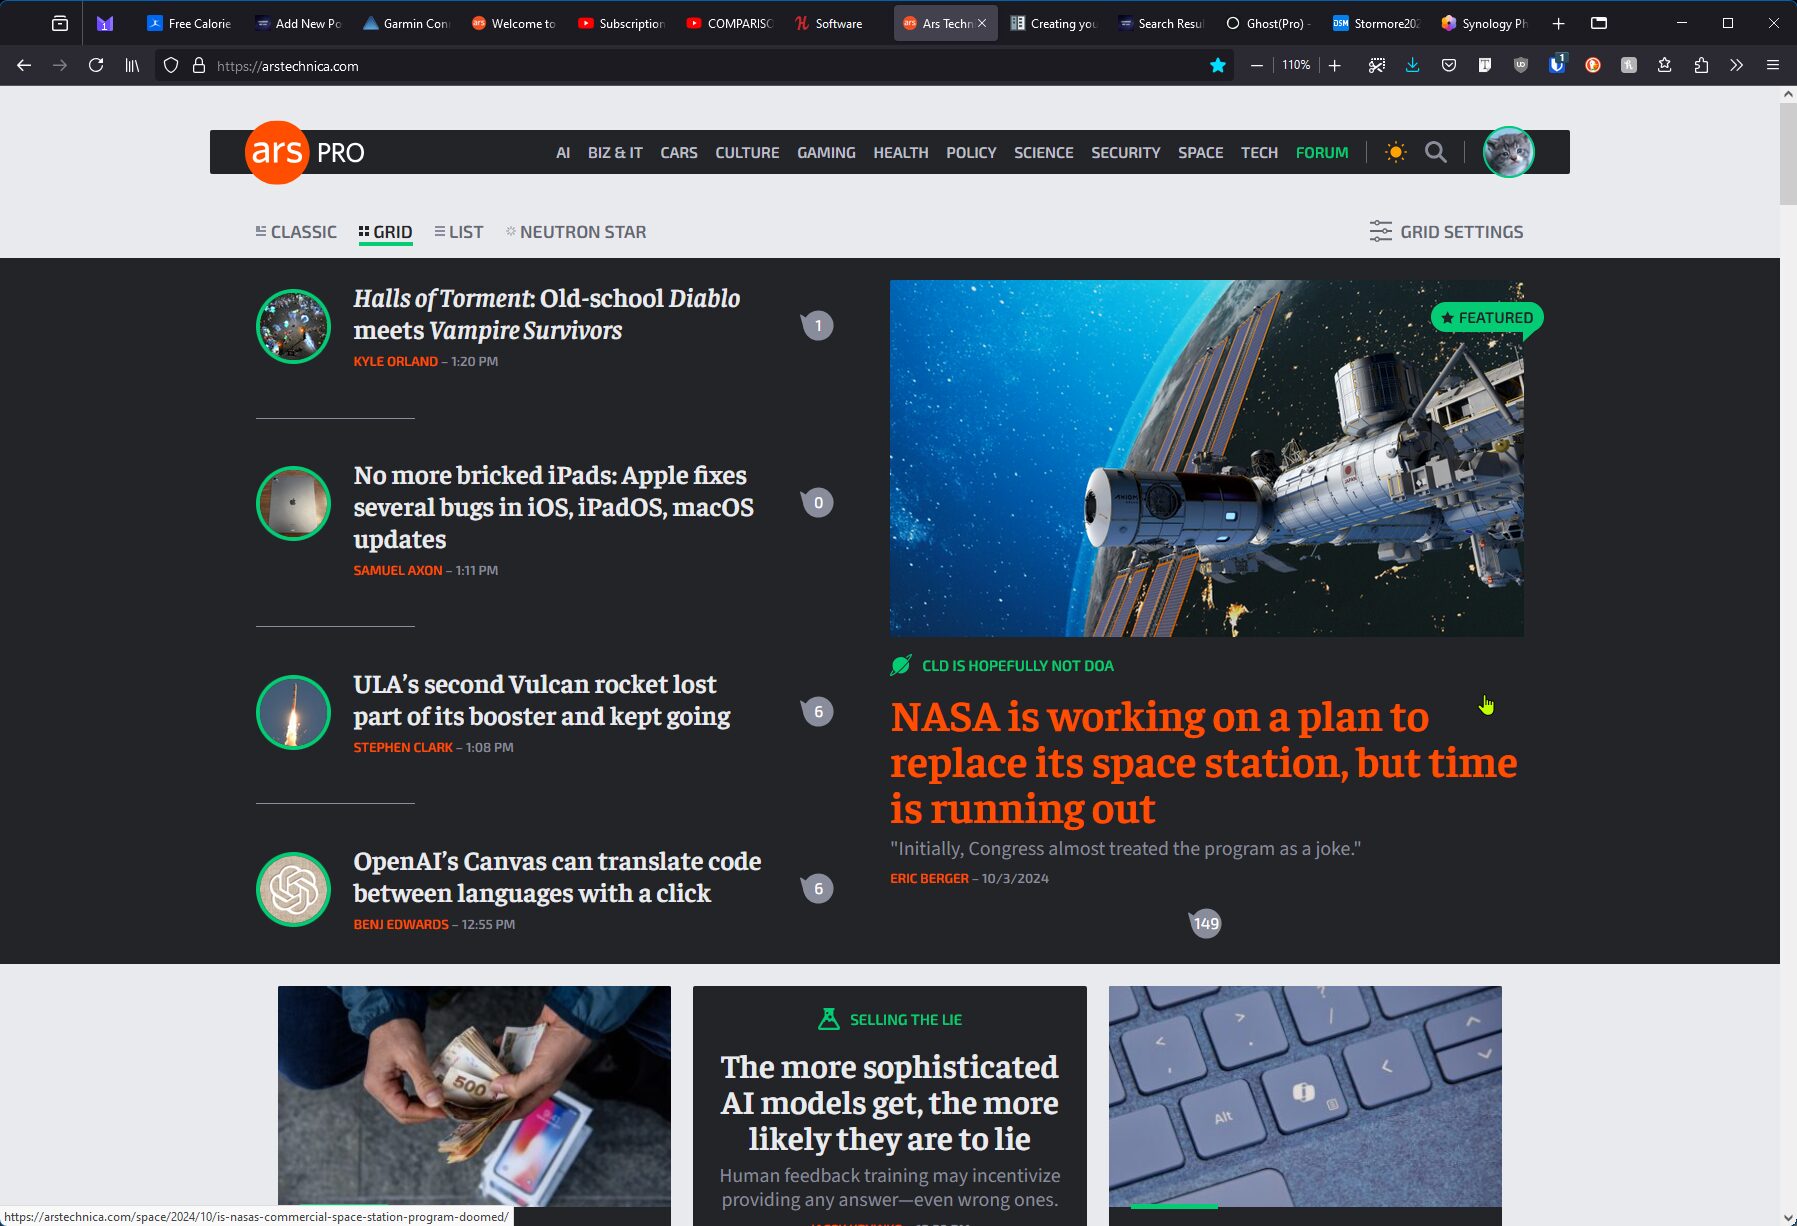Click the zoom in plus button
This screenshot has width=1797, height=1226.
tap(1334, 65)
